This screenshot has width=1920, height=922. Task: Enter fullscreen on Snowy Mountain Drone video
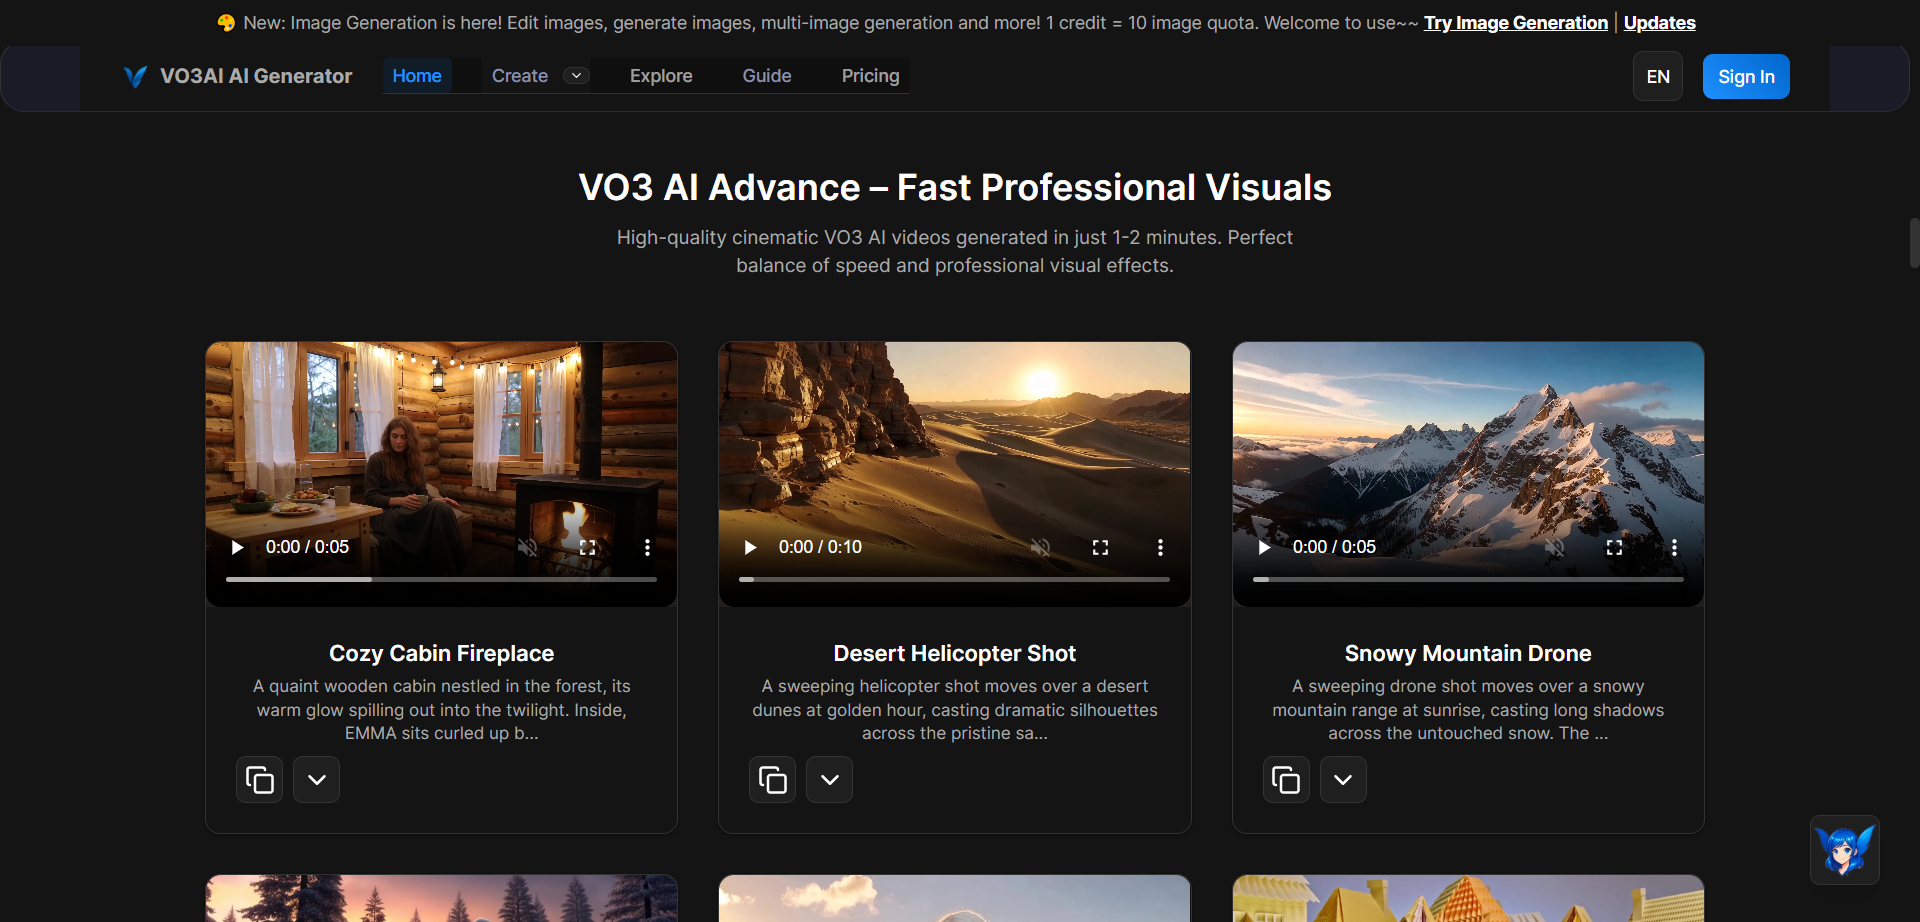(x=1615, y=547)
